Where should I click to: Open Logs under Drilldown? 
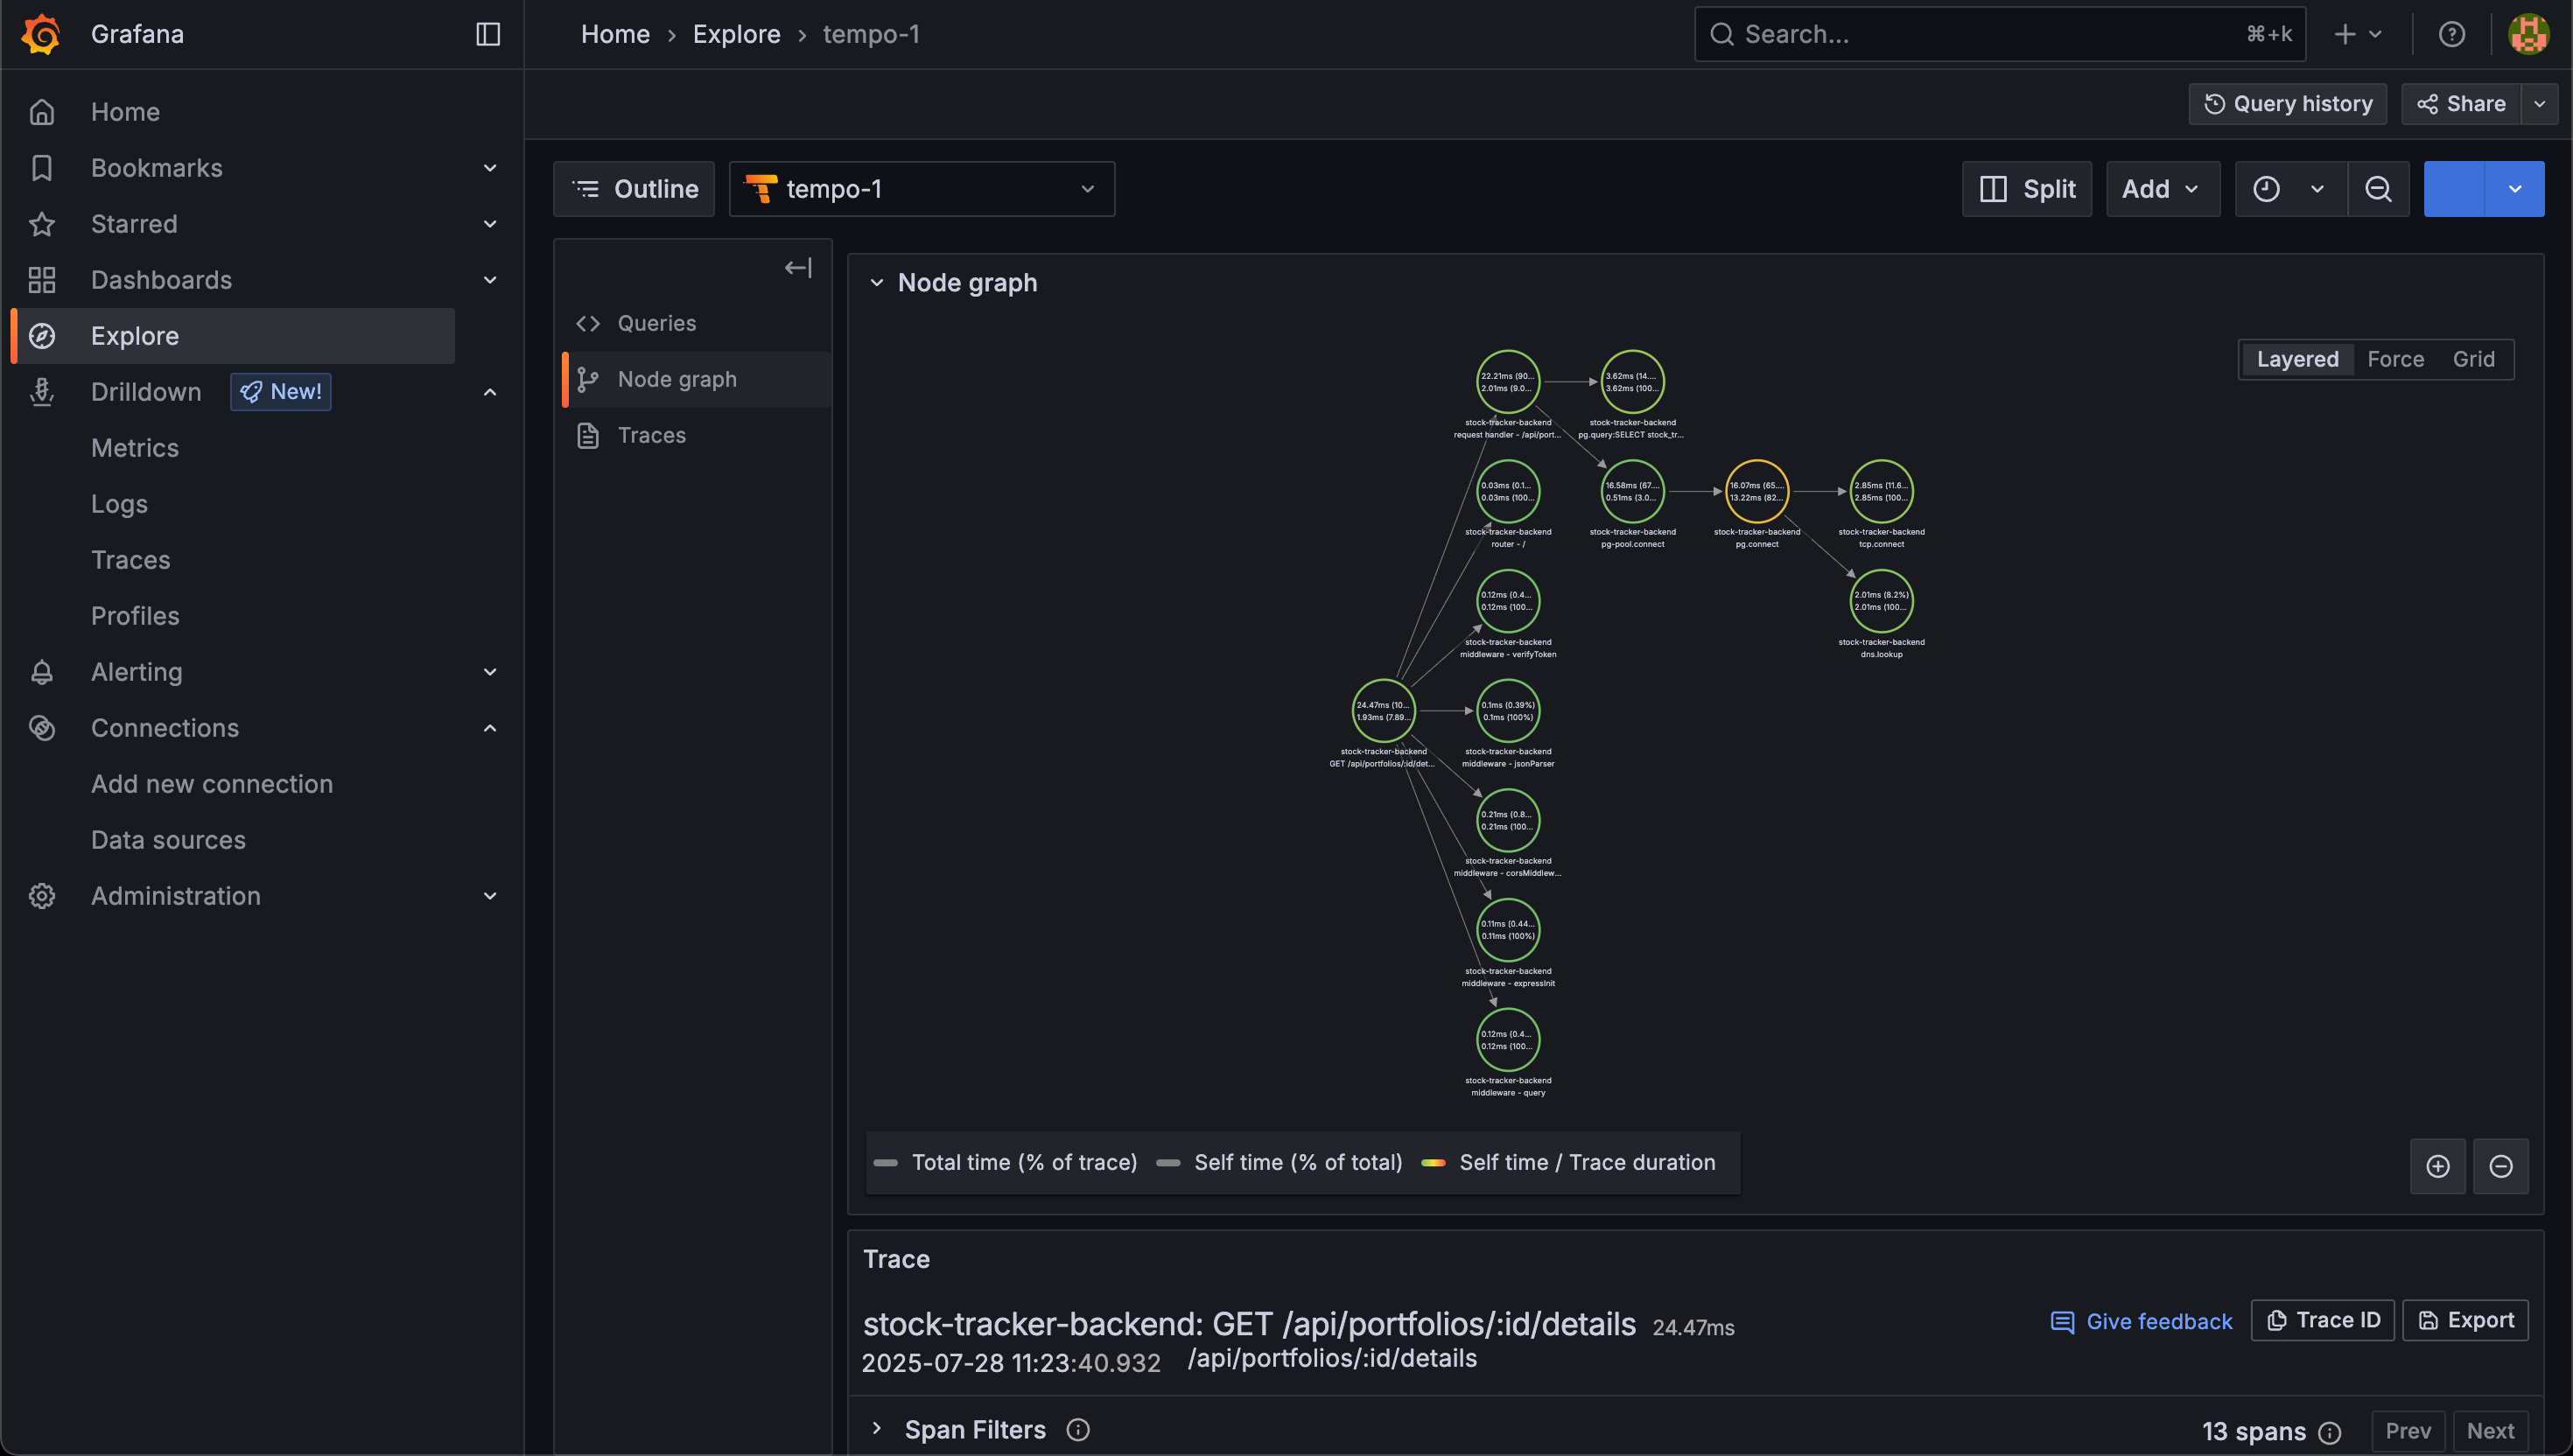coord(119,504)
